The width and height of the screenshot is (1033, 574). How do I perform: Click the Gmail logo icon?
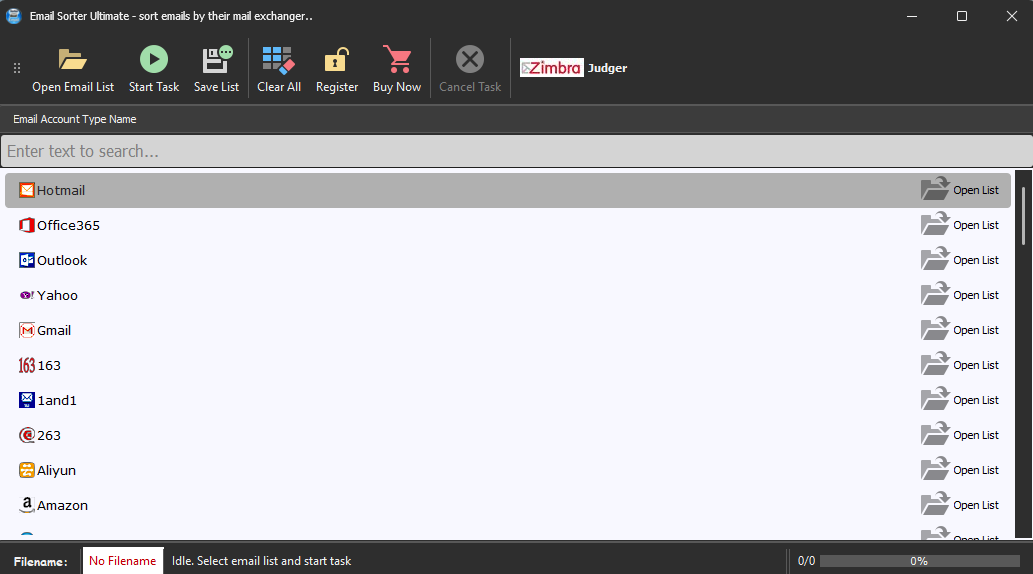click(x=26, y=330)
